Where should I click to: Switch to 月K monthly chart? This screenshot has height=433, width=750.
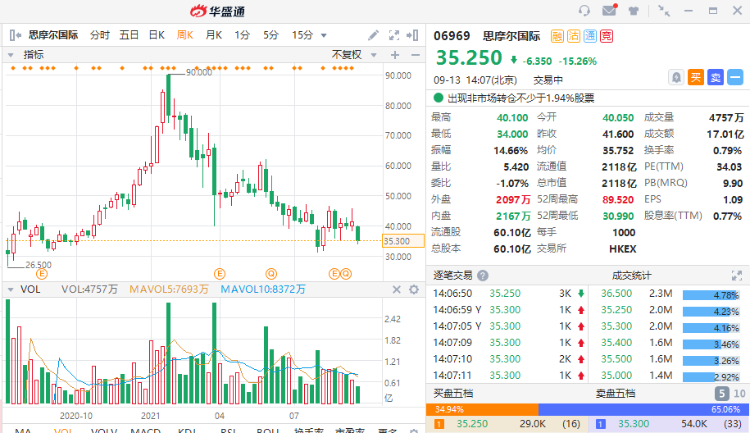tap(213, 35)
